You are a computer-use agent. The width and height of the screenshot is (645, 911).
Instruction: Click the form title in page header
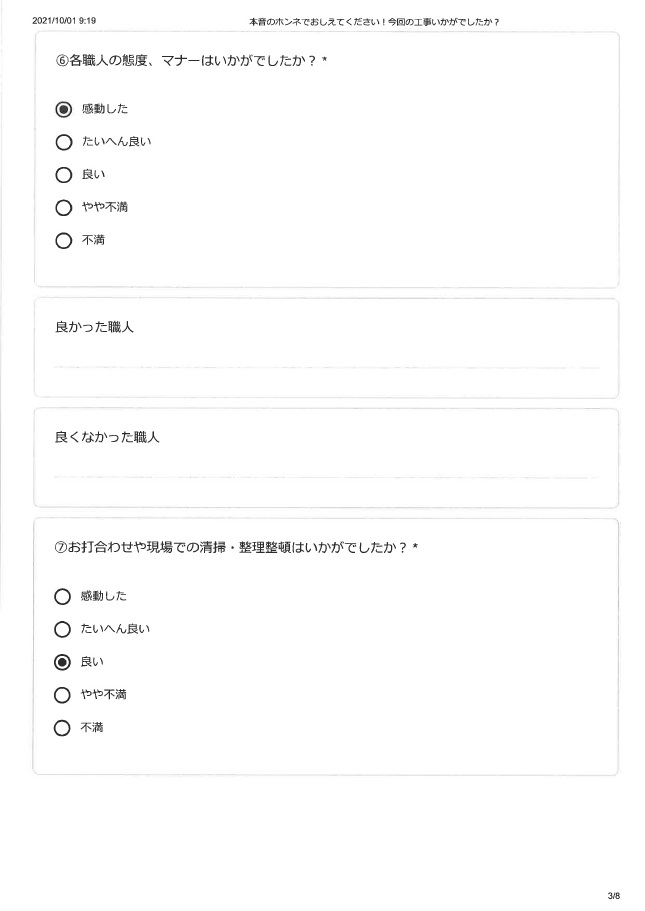click(x=374, y=22)
